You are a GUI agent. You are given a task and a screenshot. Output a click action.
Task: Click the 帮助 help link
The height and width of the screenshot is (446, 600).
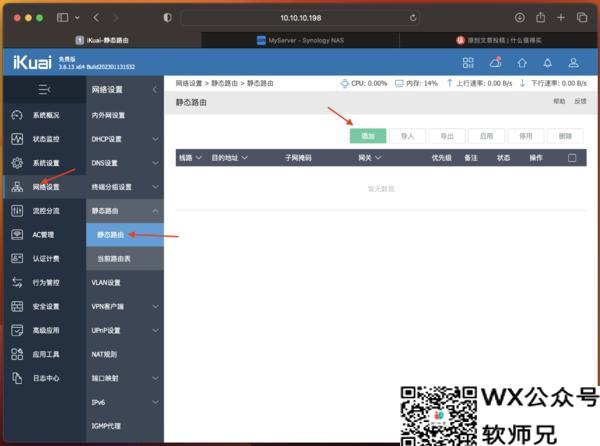click(559, 102)
